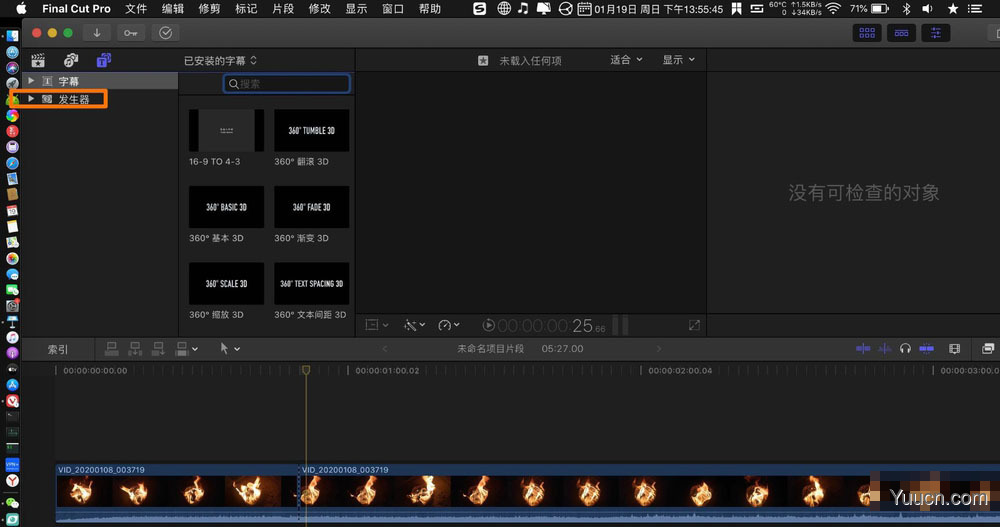Toggle video and audio skimming button
1000x527 pixels.
click(863, 348)
